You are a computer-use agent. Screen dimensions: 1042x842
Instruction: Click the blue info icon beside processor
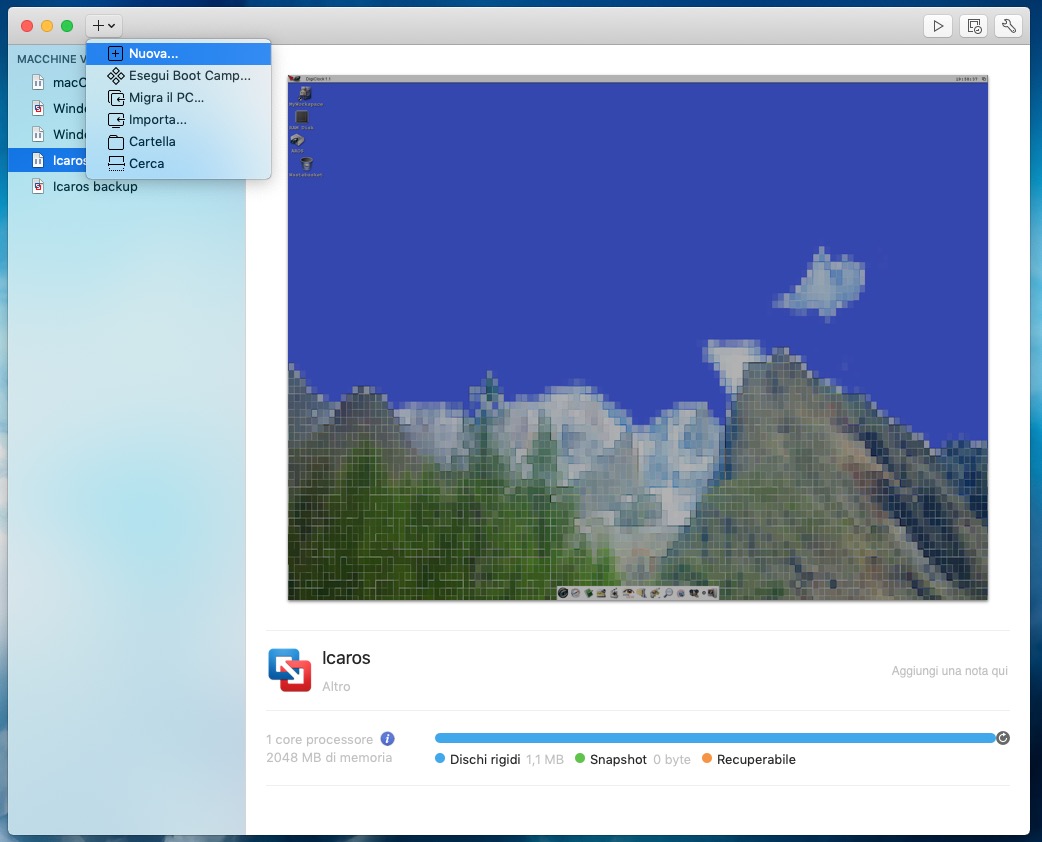coord(388,739)
